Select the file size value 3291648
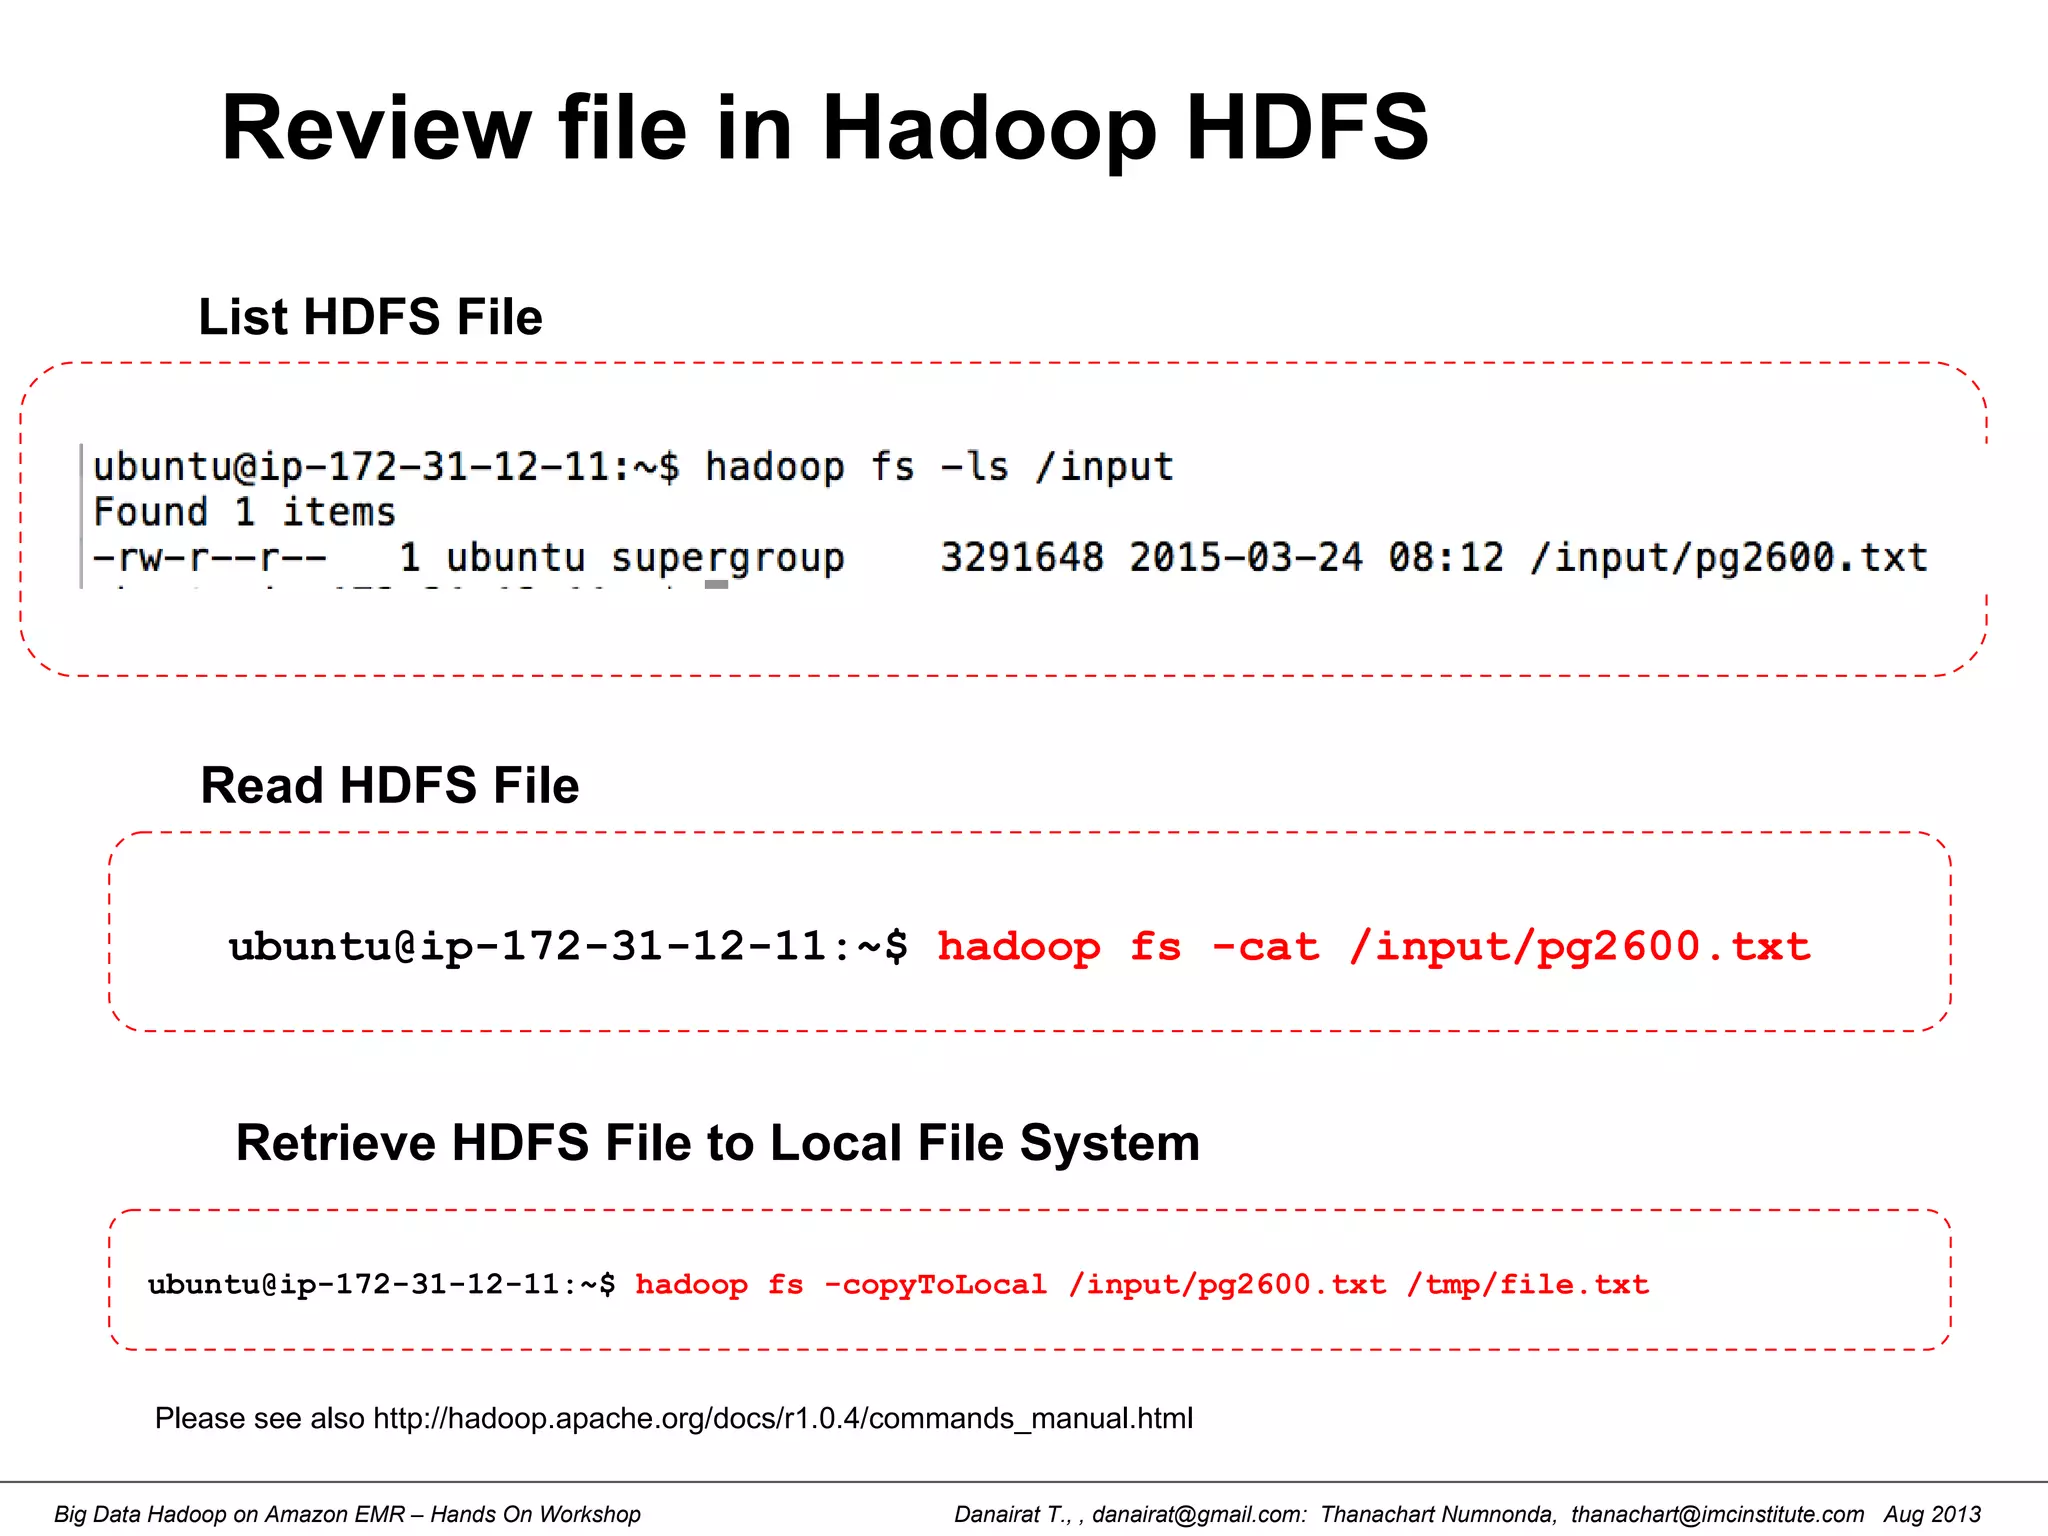Viewport: 2048px width, 1536px height. tap(1022, 557)
